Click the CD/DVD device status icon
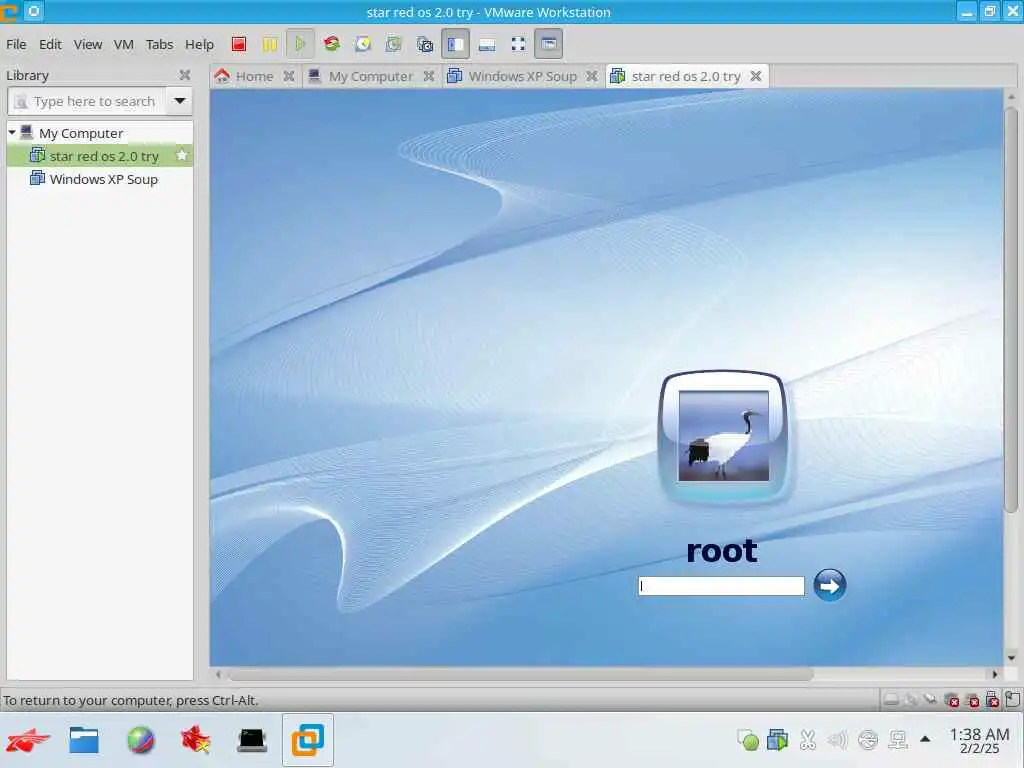The width and height of the screenshot is (1024, 768). pyautogui.click(x=911, y=700)
